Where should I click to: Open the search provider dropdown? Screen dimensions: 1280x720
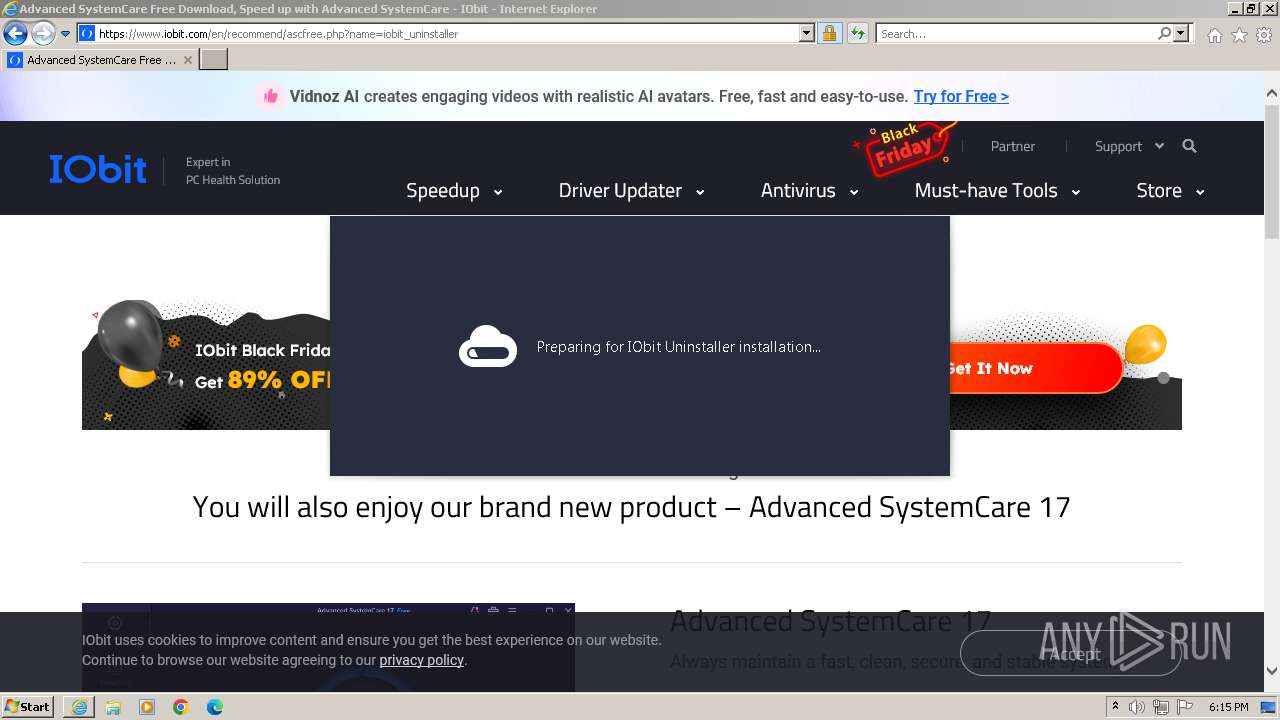[x=1181, y=34]
